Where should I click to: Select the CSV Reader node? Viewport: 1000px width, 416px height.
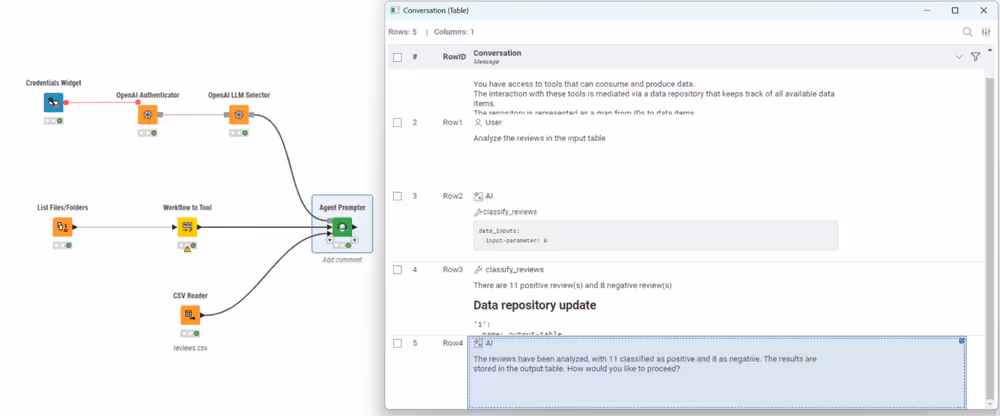pos(189,315)
